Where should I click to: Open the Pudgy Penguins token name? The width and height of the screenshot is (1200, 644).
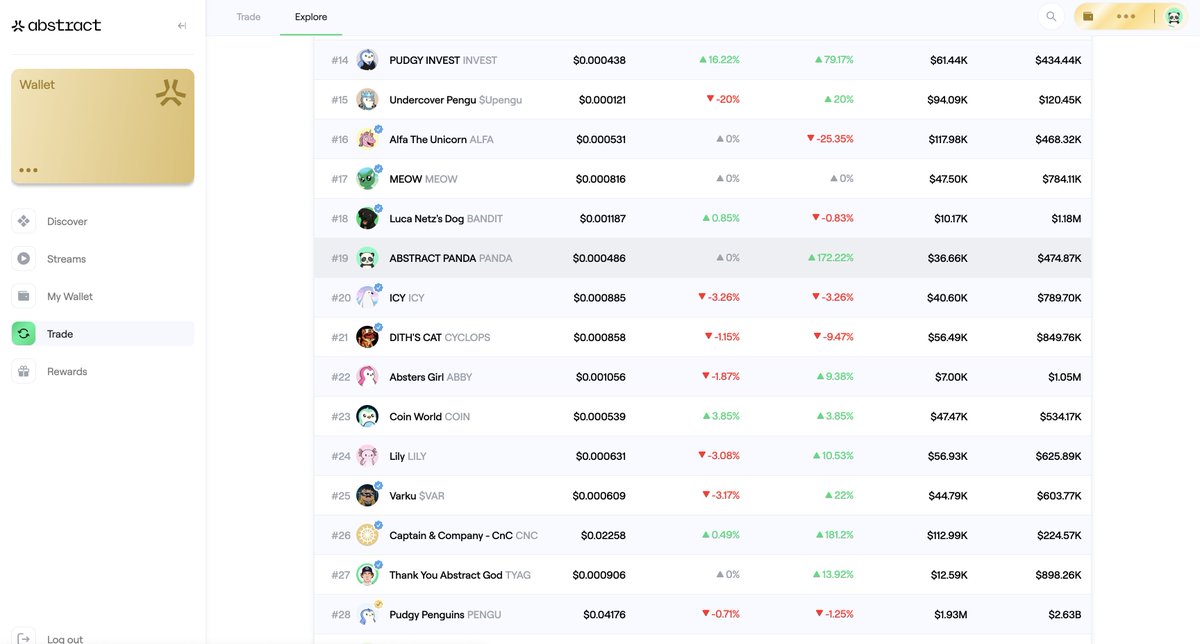point(426,615)
